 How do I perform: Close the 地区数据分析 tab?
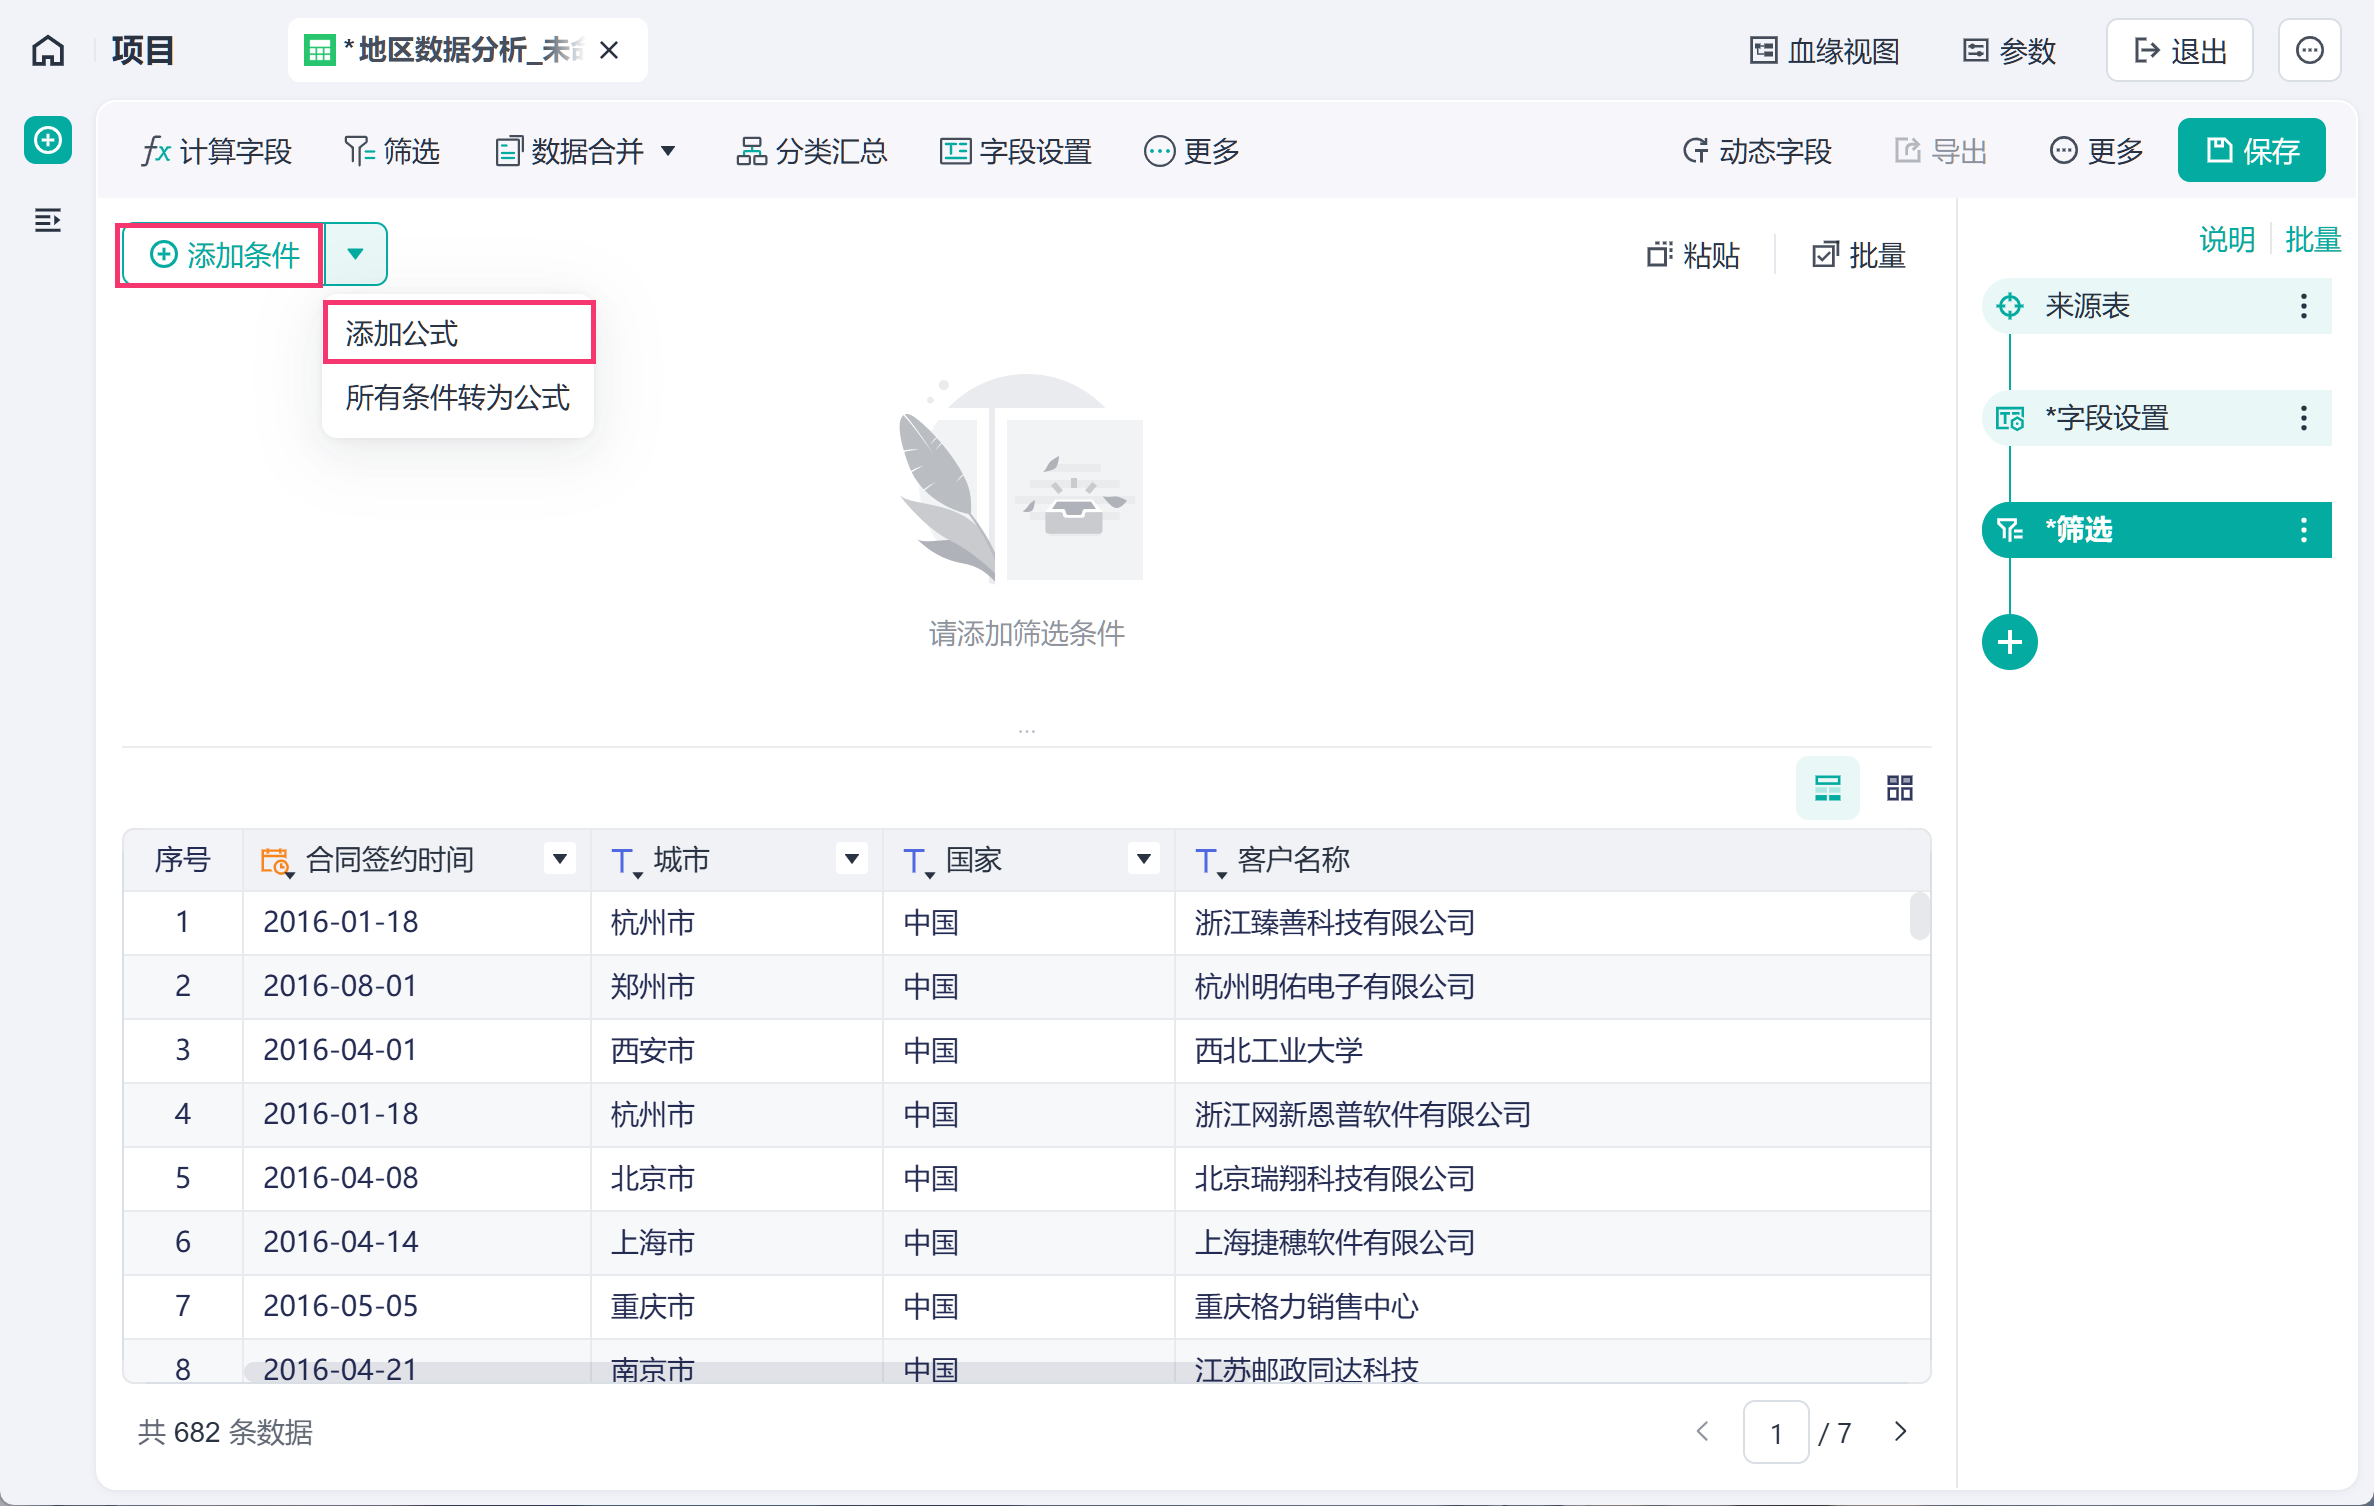pos(609,50)
